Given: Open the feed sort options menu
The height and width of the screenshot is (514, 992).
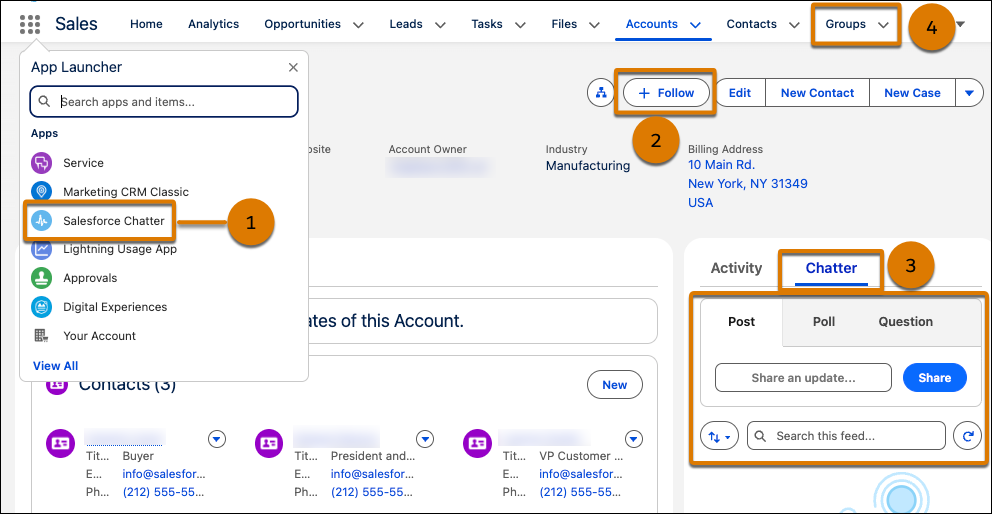Looking at the screenshot, I should pyautogui.click(x=719, y=436).
